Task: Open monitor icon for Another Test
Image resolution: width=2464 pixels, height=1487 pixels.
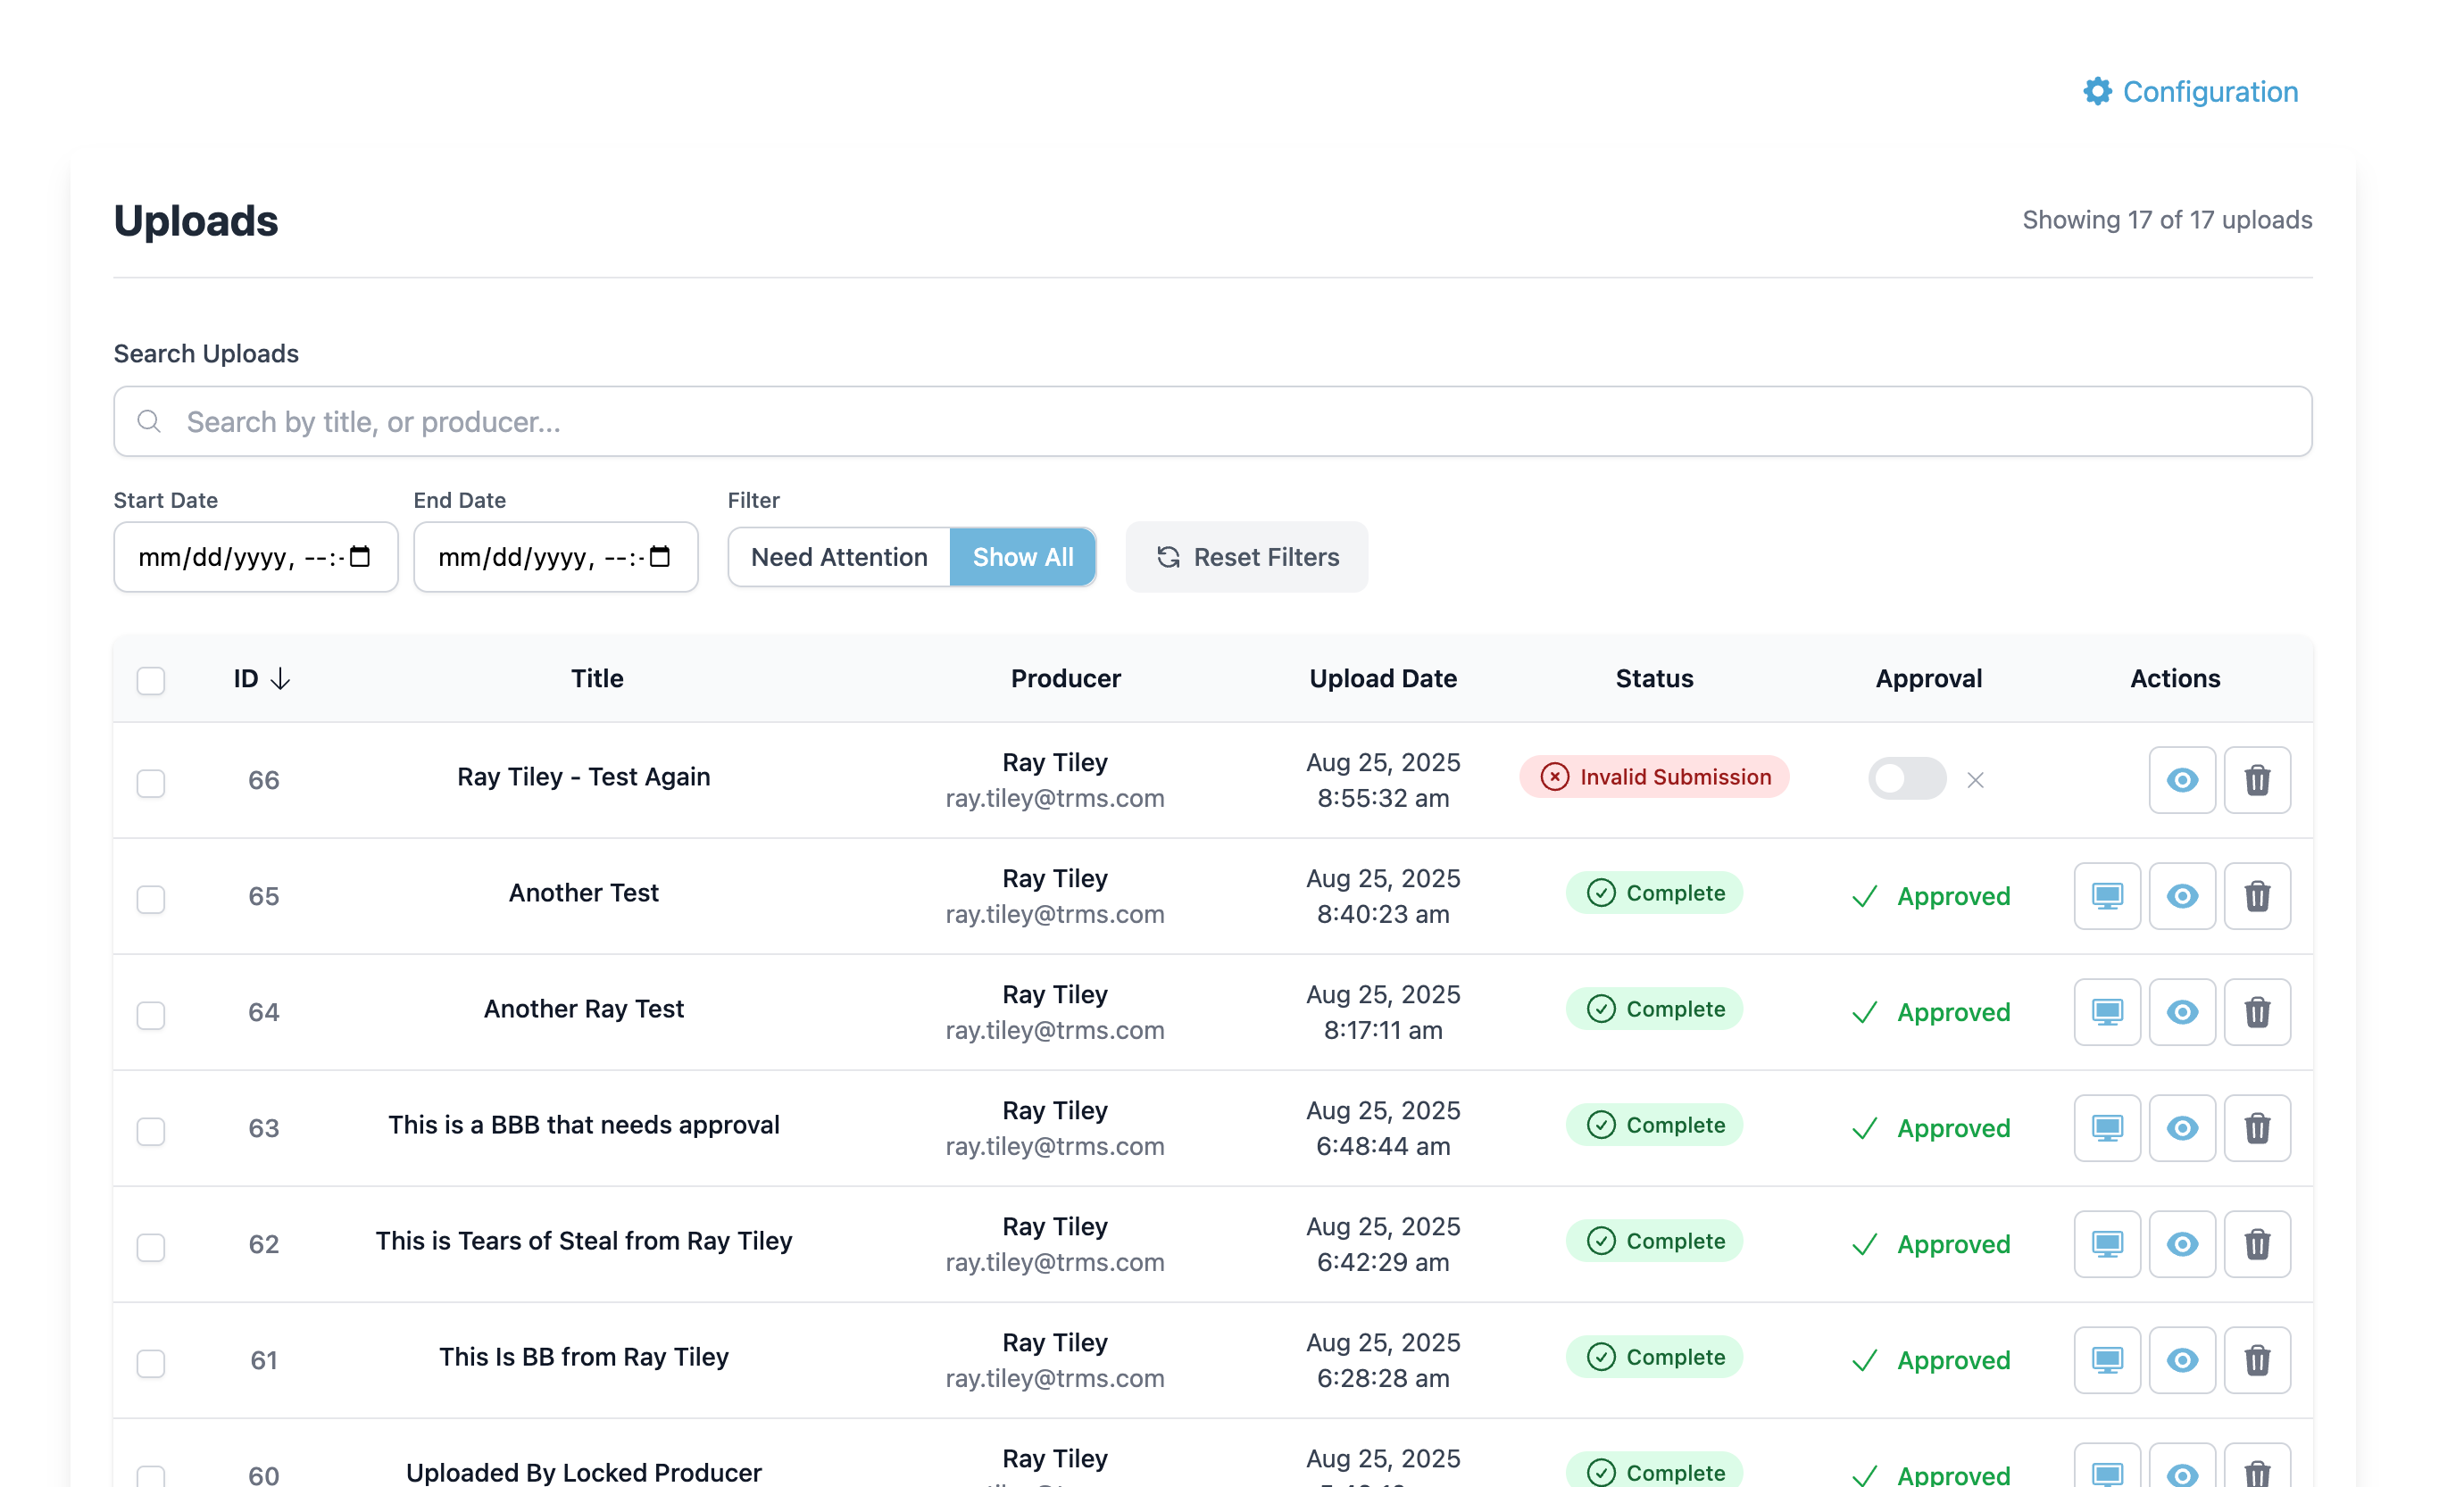Action: (2106, 896)
